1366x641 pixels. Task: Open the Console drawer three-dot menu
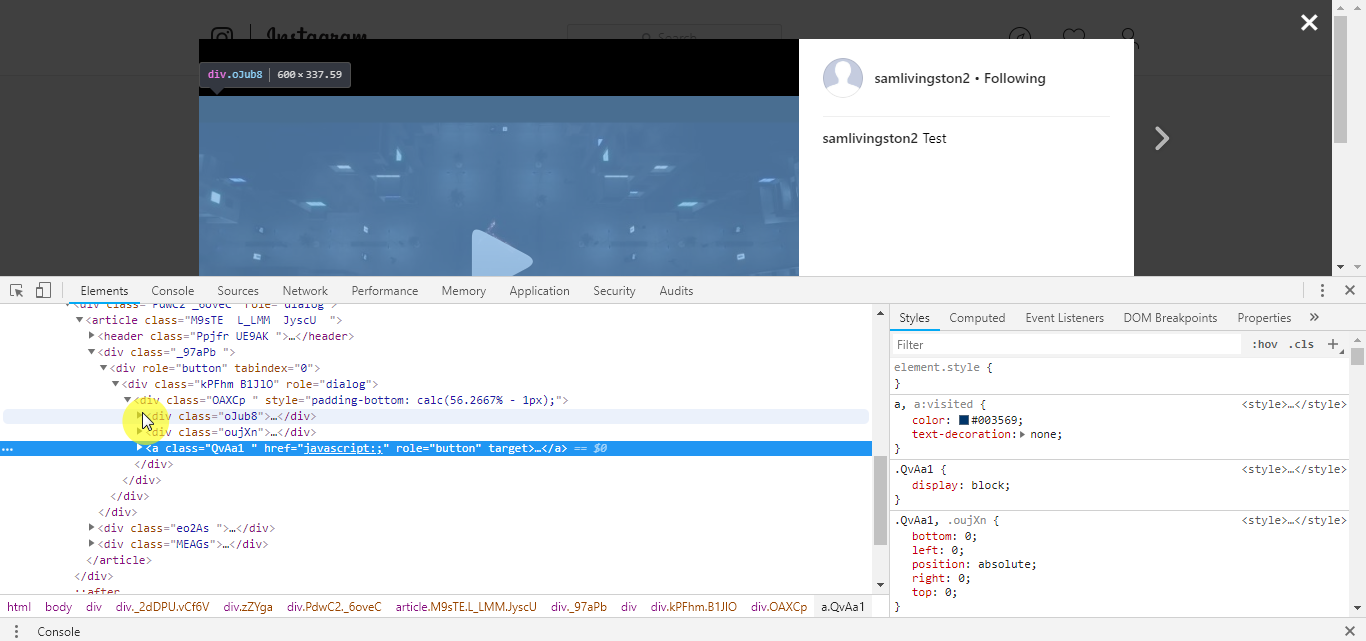coord(16,632)
